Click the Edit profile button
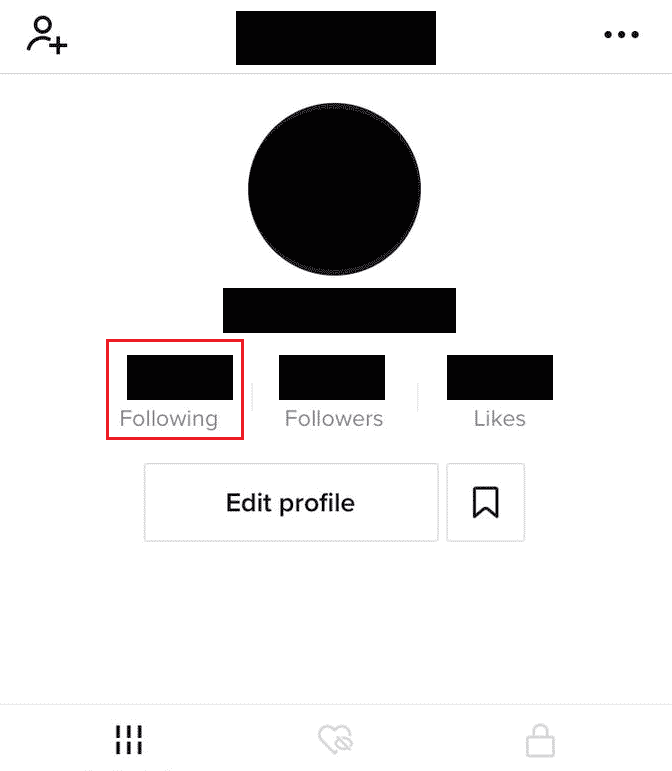The image size is (672, 771). [x=291, y=503]
